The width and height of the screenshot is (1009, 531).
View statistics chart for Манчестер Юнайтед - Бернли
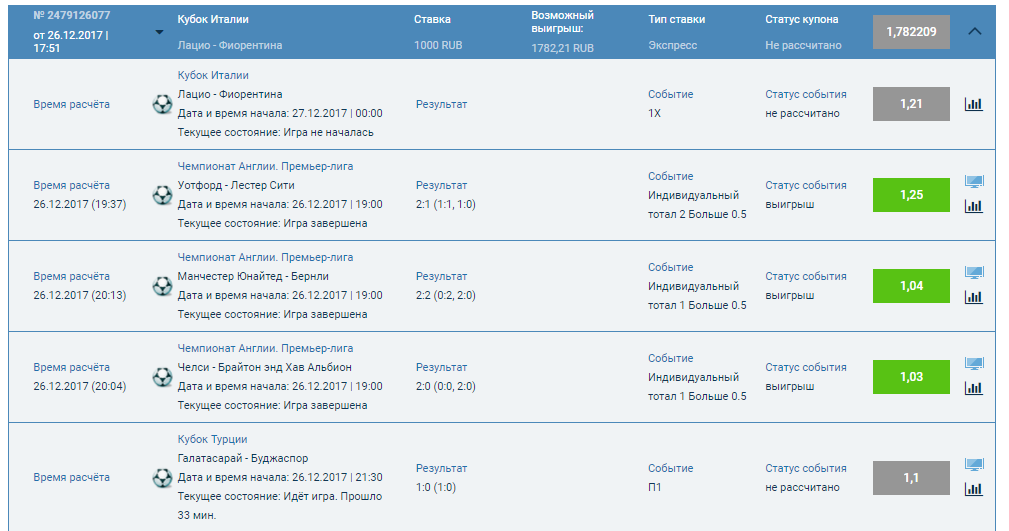click(973, 297)
